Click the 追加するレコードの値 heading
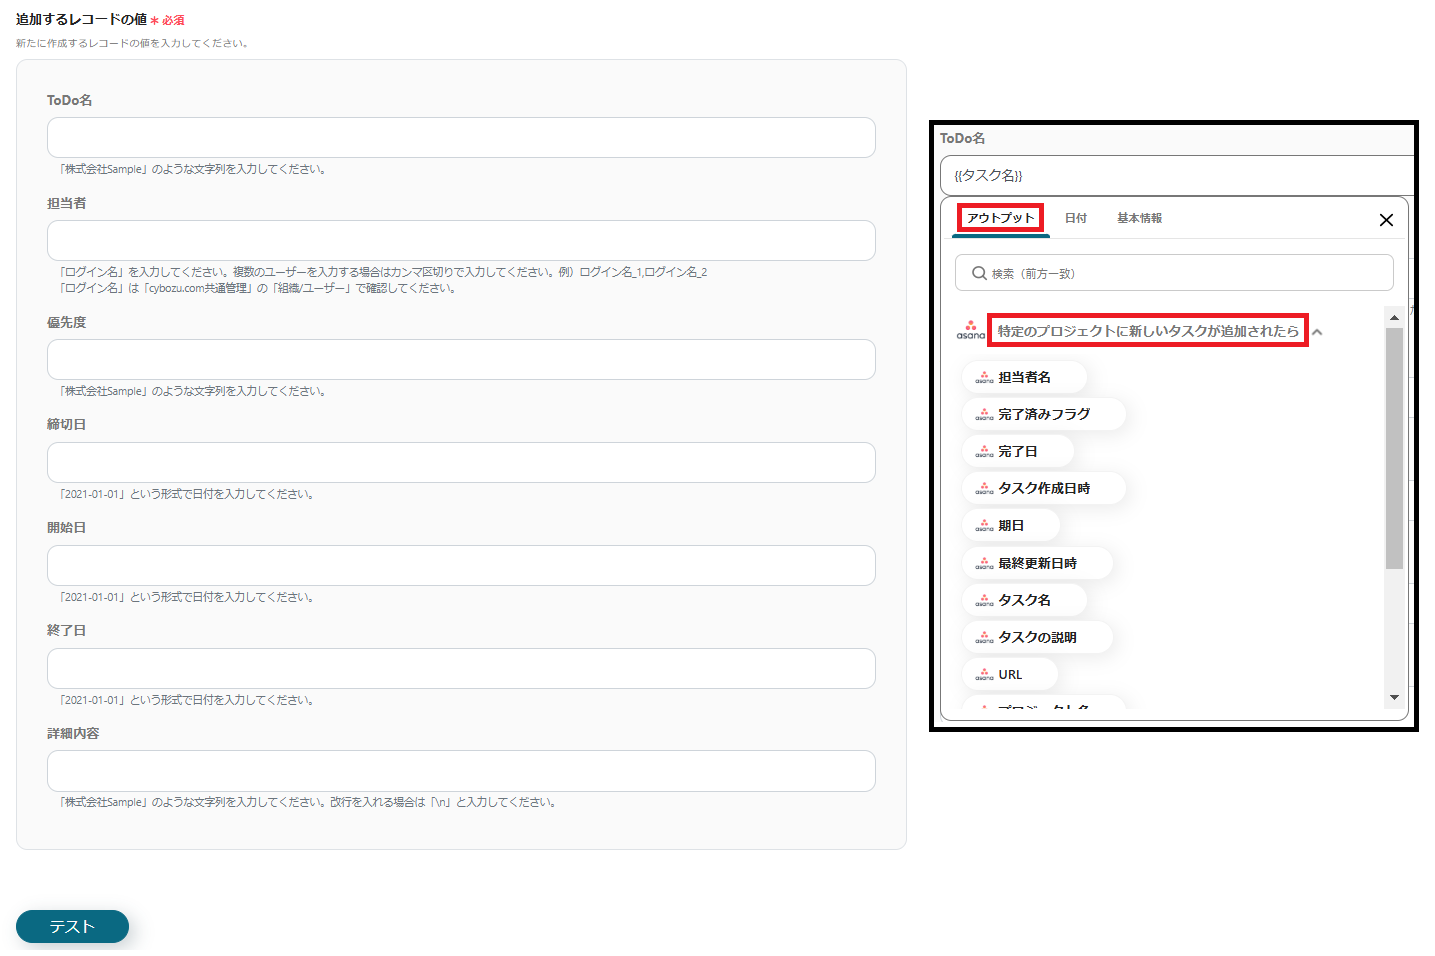This screenshot has height=956, width=1435. (81, 19)
